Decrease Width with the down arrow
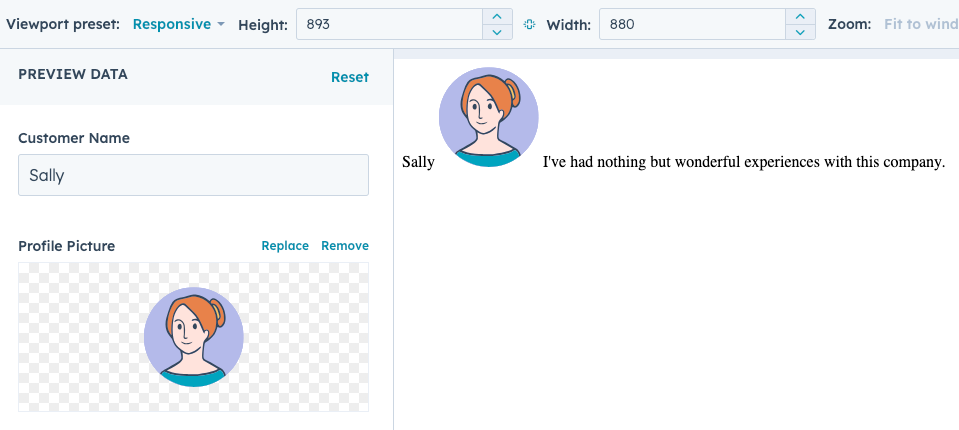959x430 pixels. (x=800, y=32)
